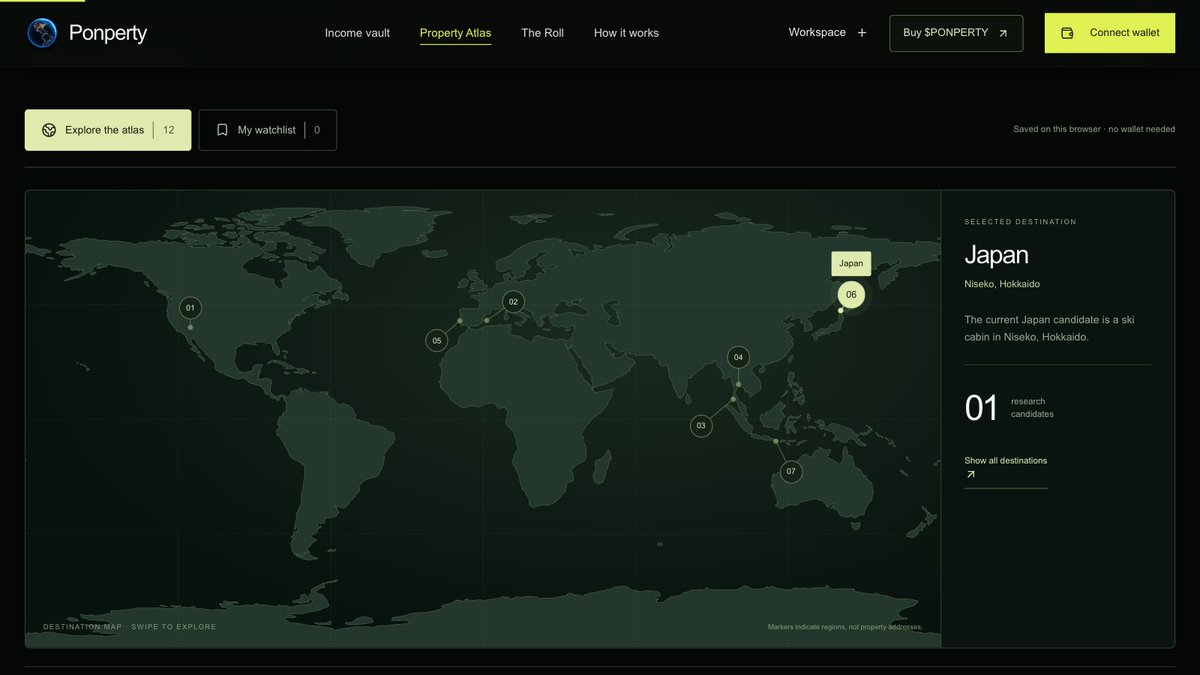
Task: Select map marker 03 near Southeast Asia
Action: point(701,426)
